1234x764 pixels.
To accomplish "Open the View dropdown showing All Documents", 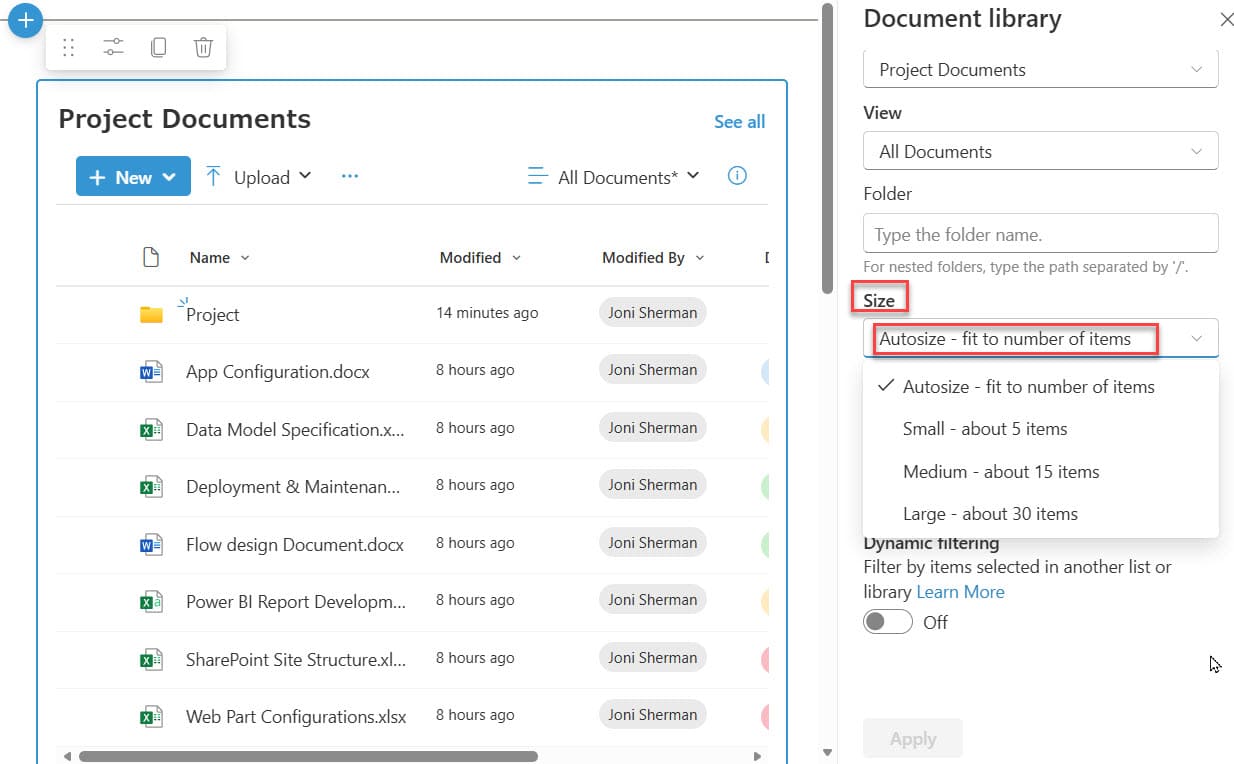I will 1040,151.
